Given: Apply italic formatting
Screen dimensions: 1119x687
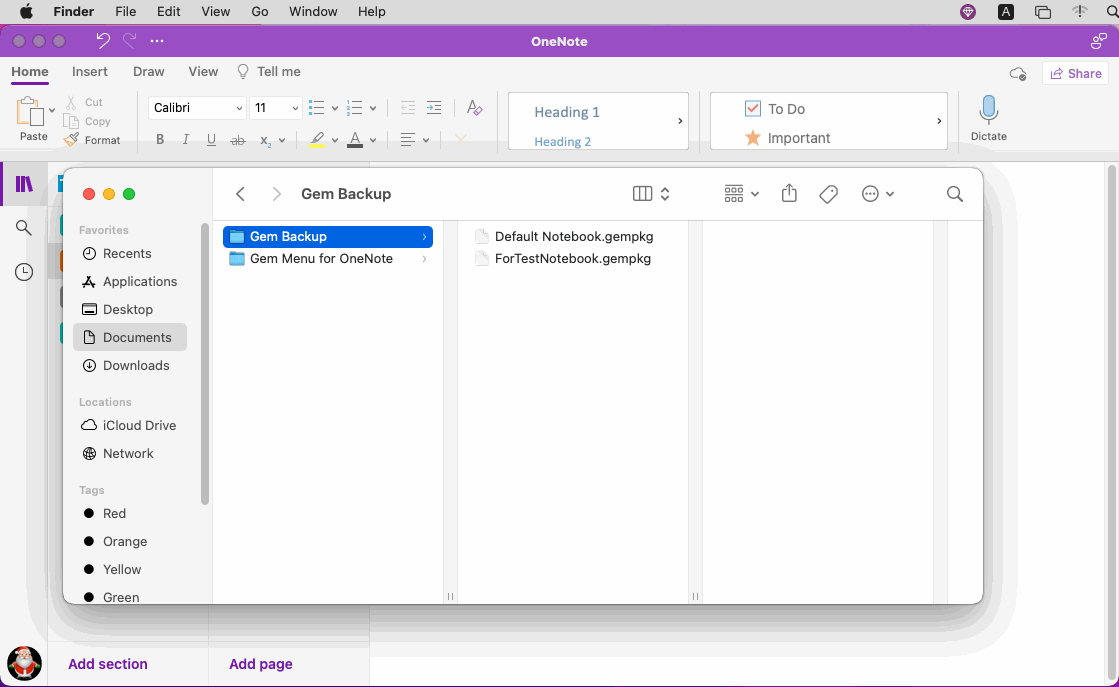Looking at the screenshot, I should click(186, 140).
